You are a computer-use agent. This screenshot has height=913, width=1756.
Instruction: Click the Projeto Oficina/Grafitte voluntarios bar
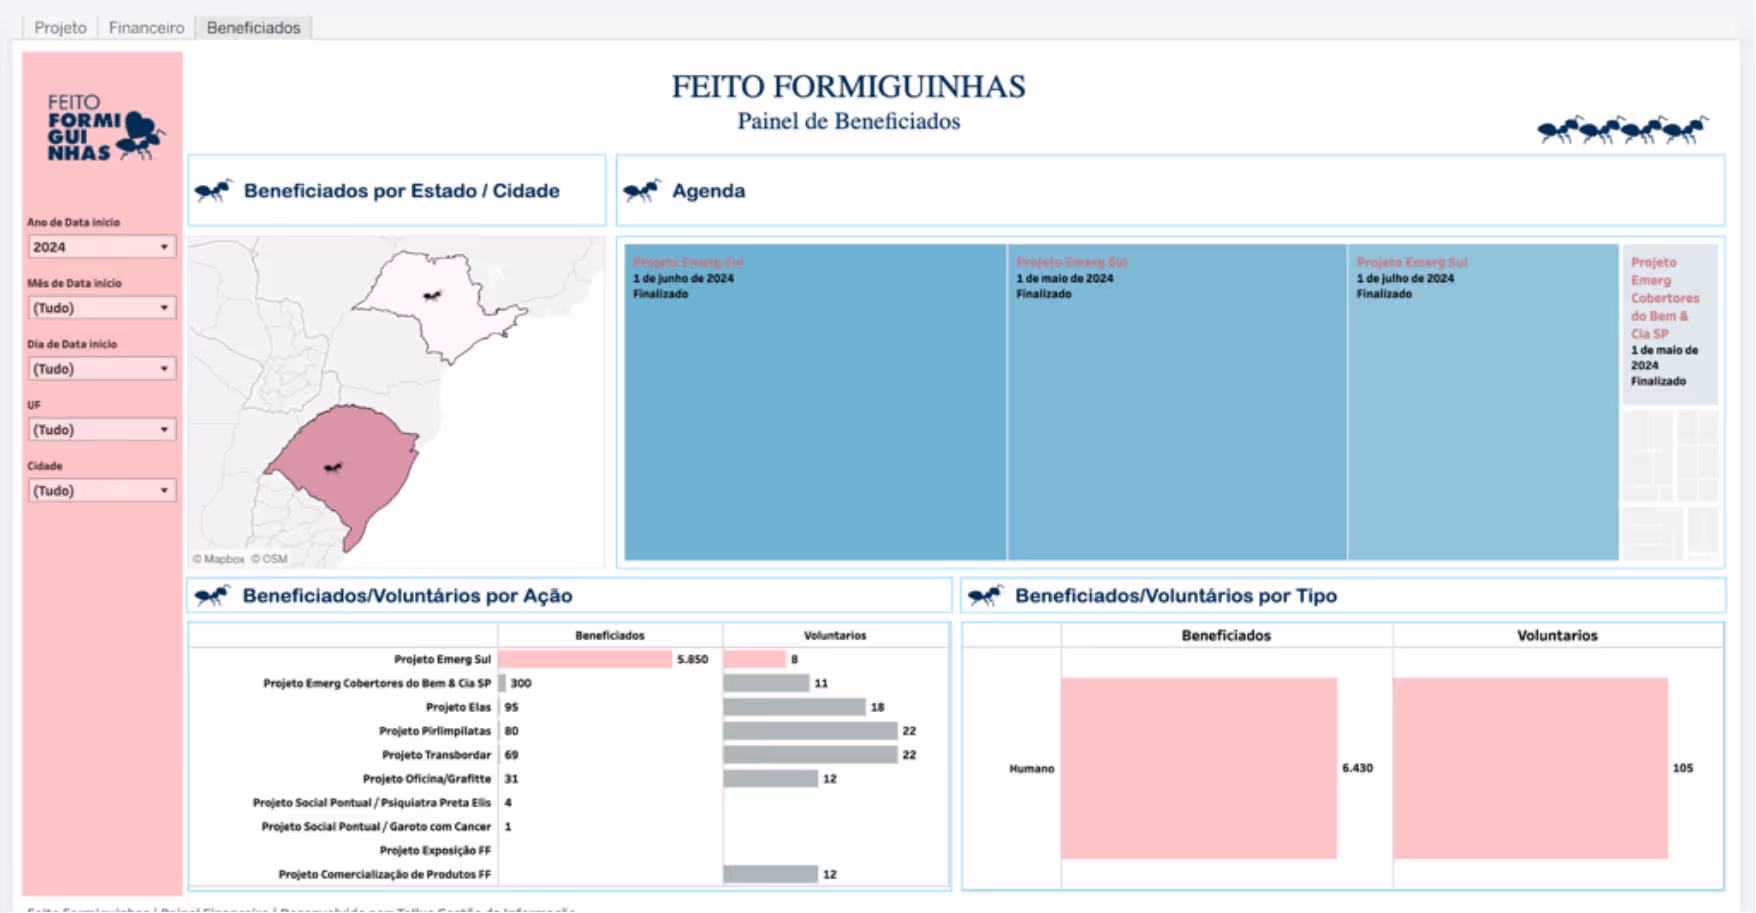pyautogui.click(x=770, y=778)
